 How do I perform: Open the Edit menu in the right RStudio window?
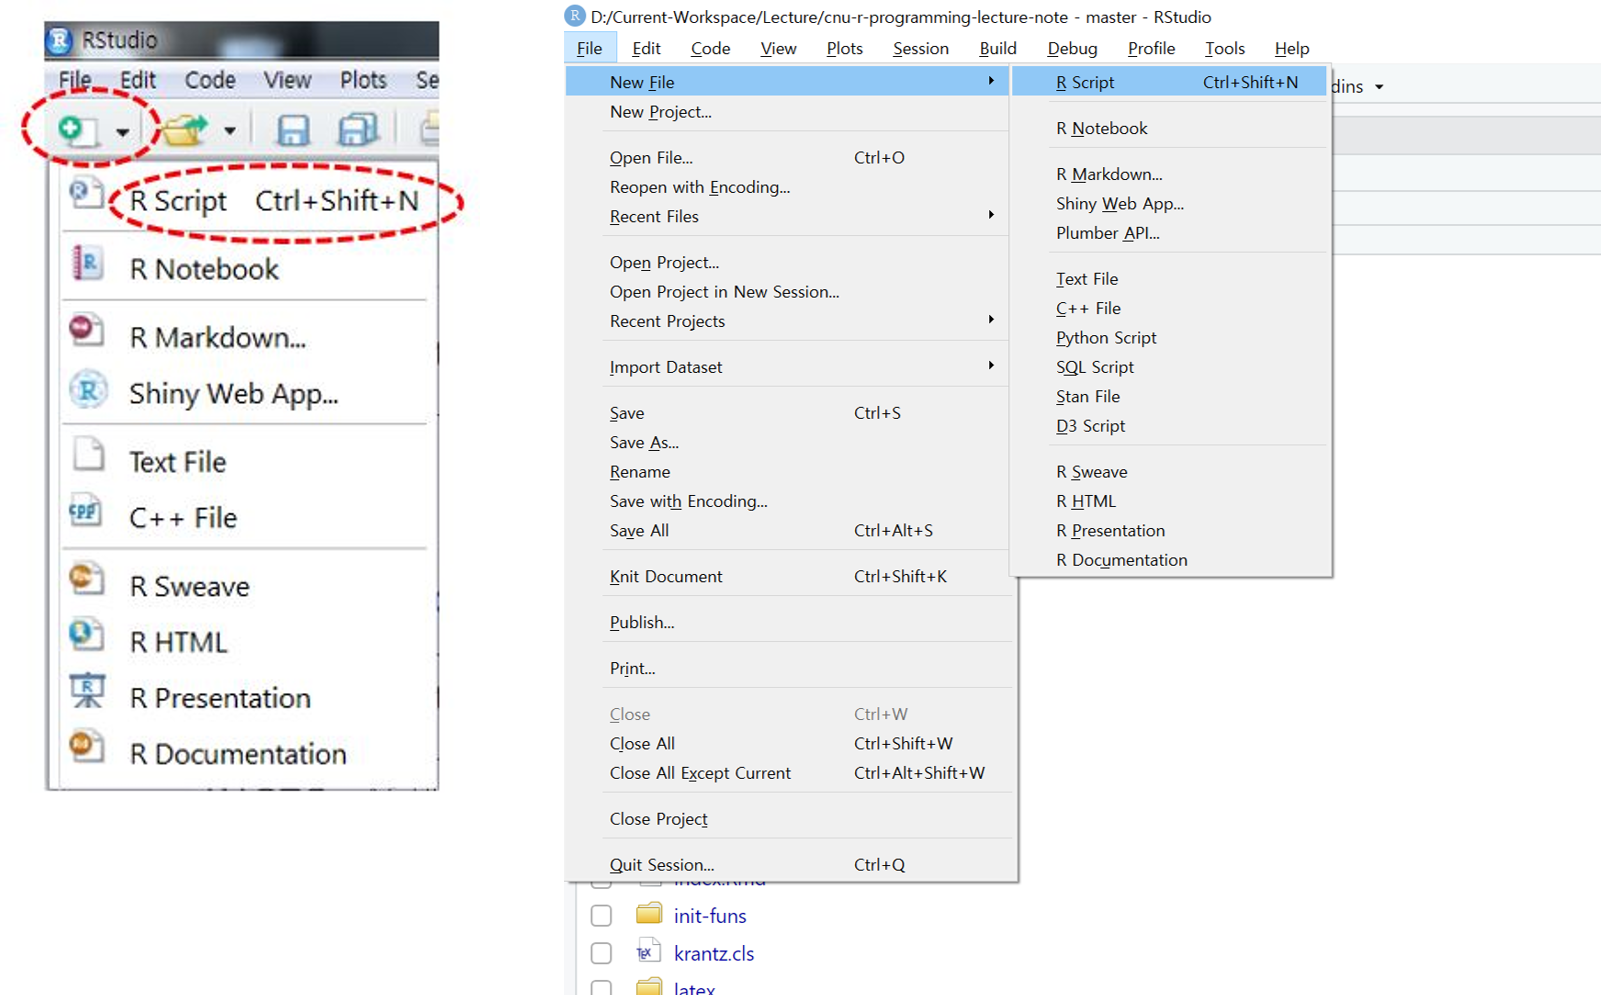[x=646, y=48]
